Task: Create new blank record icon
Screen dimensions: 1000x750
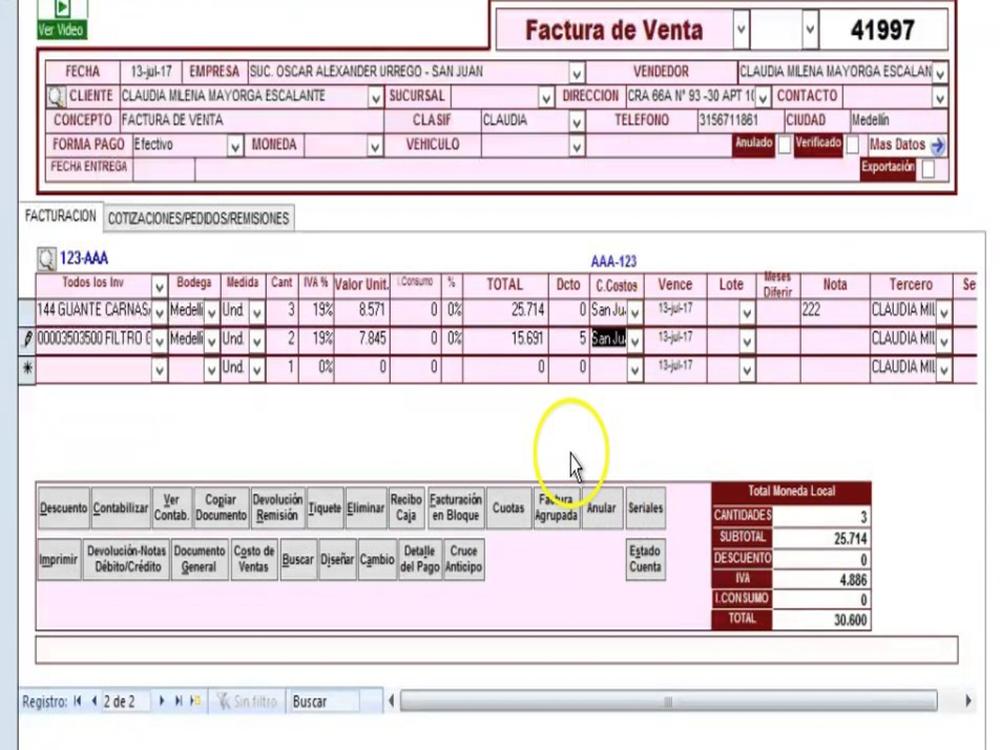Action: tap(196, 701)
